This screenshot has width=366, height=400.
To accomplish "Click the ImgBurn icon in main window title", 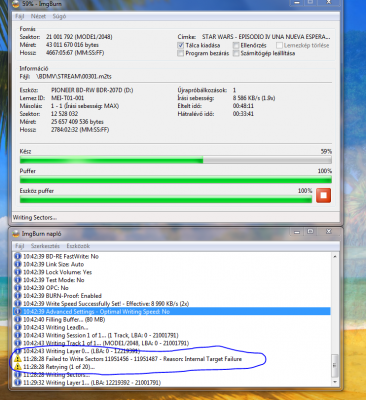I will [x=16, y=4].
